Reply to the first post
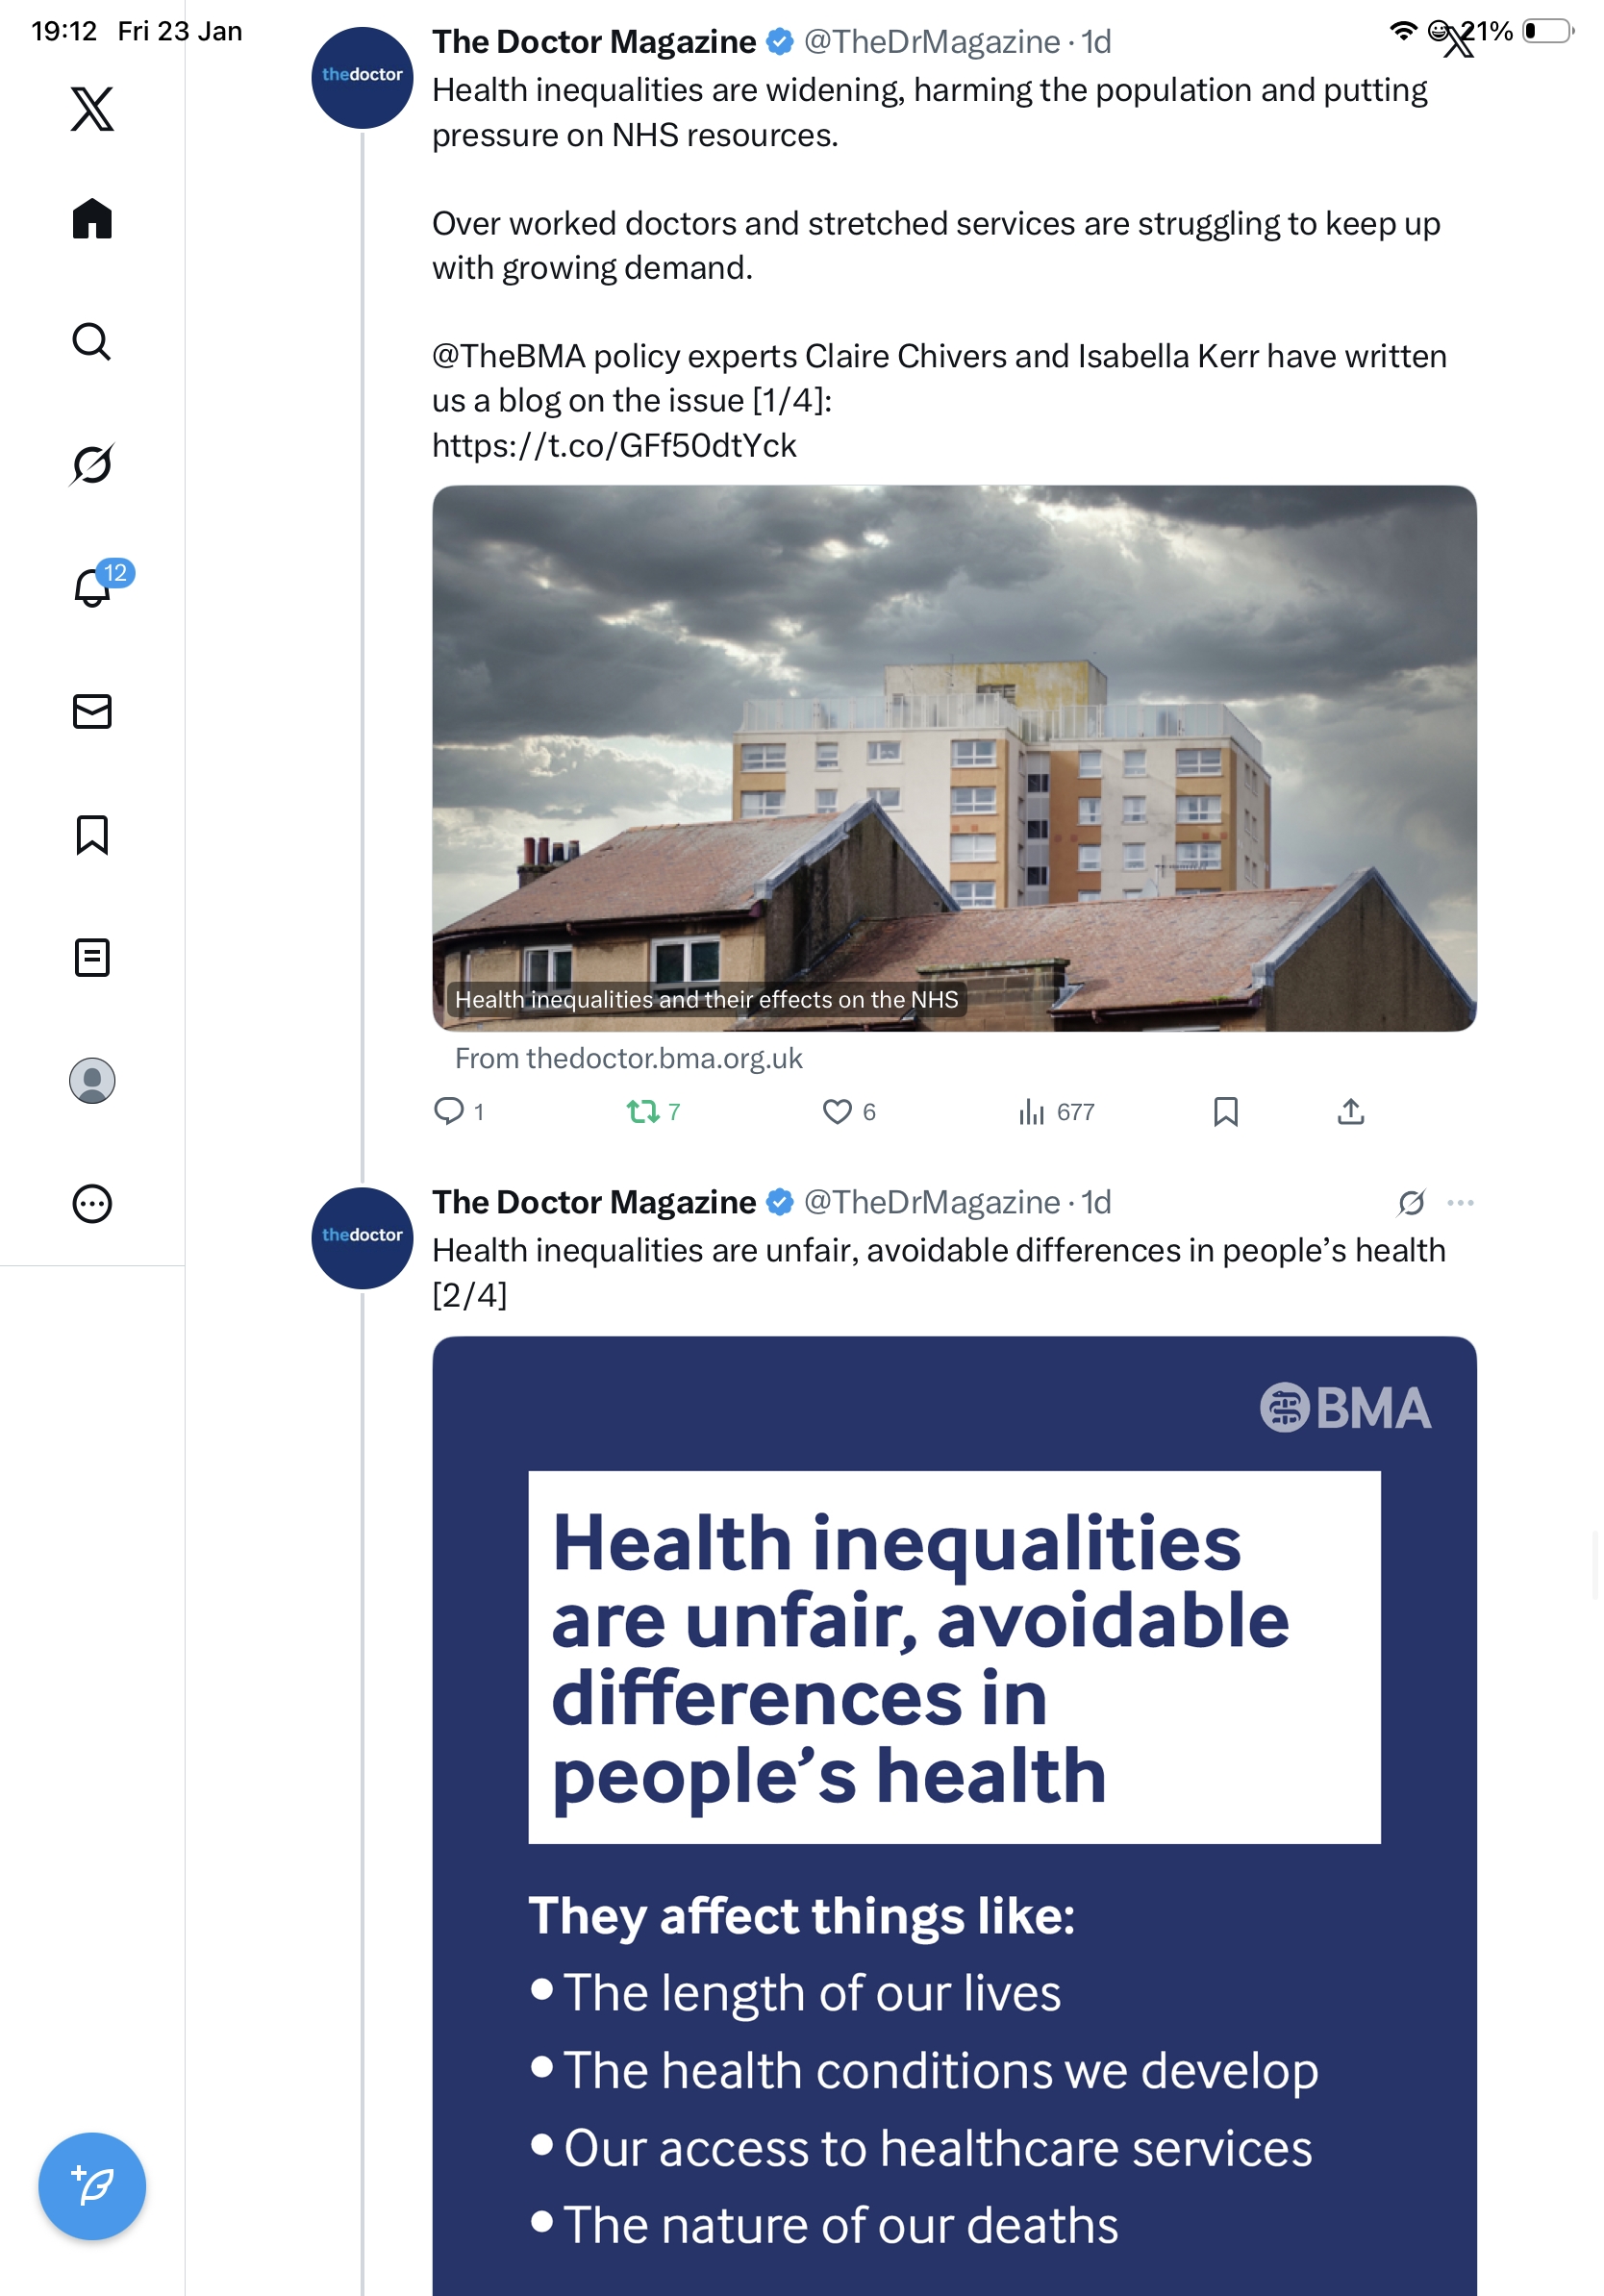This screenshot has width=1604, height=2296. 449,1111
